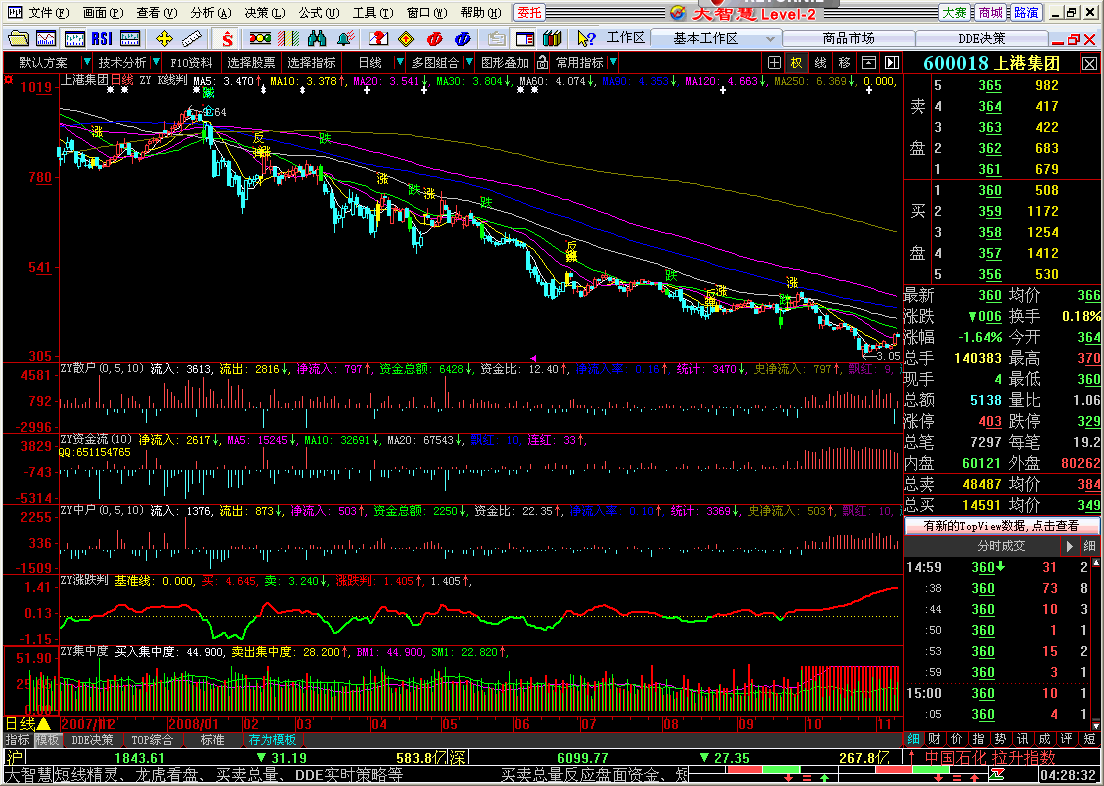Click the greyed clipboard toolbar icon
The width and height of the screenshot is (1104, 786).
(x=498, y=38)
